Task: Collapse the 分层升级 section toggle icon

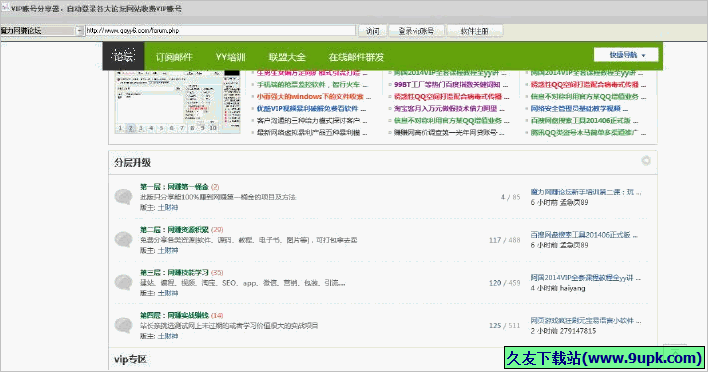Action: point(646,160)
